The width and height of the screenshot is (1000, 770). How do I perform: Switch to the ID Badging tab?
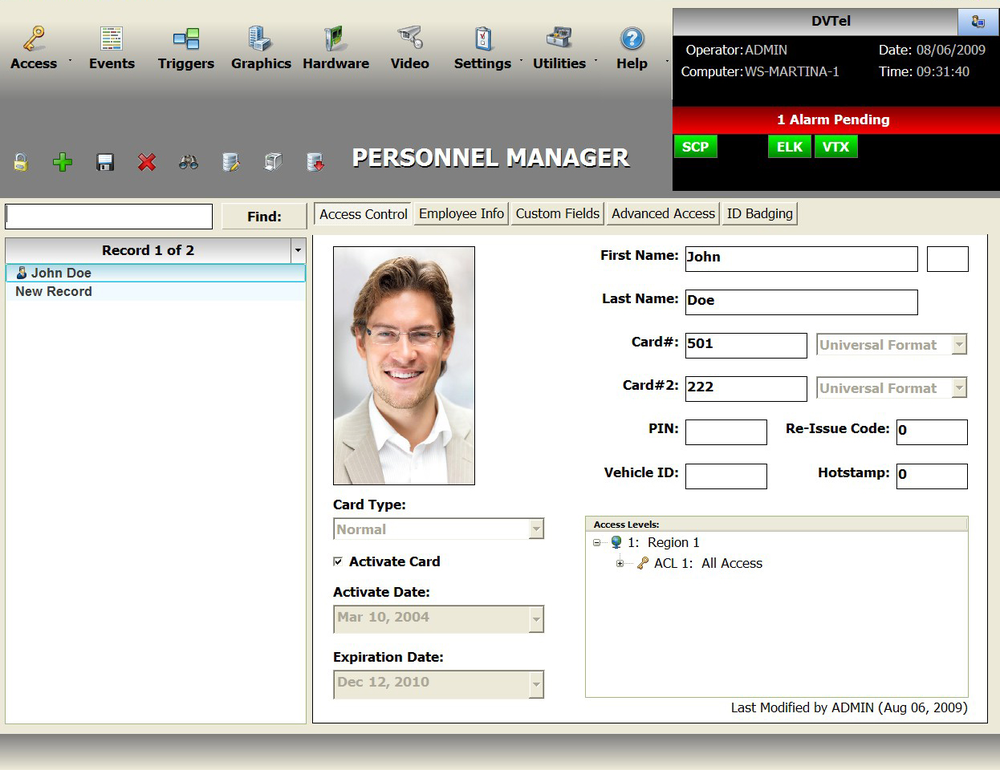point(759,214)
